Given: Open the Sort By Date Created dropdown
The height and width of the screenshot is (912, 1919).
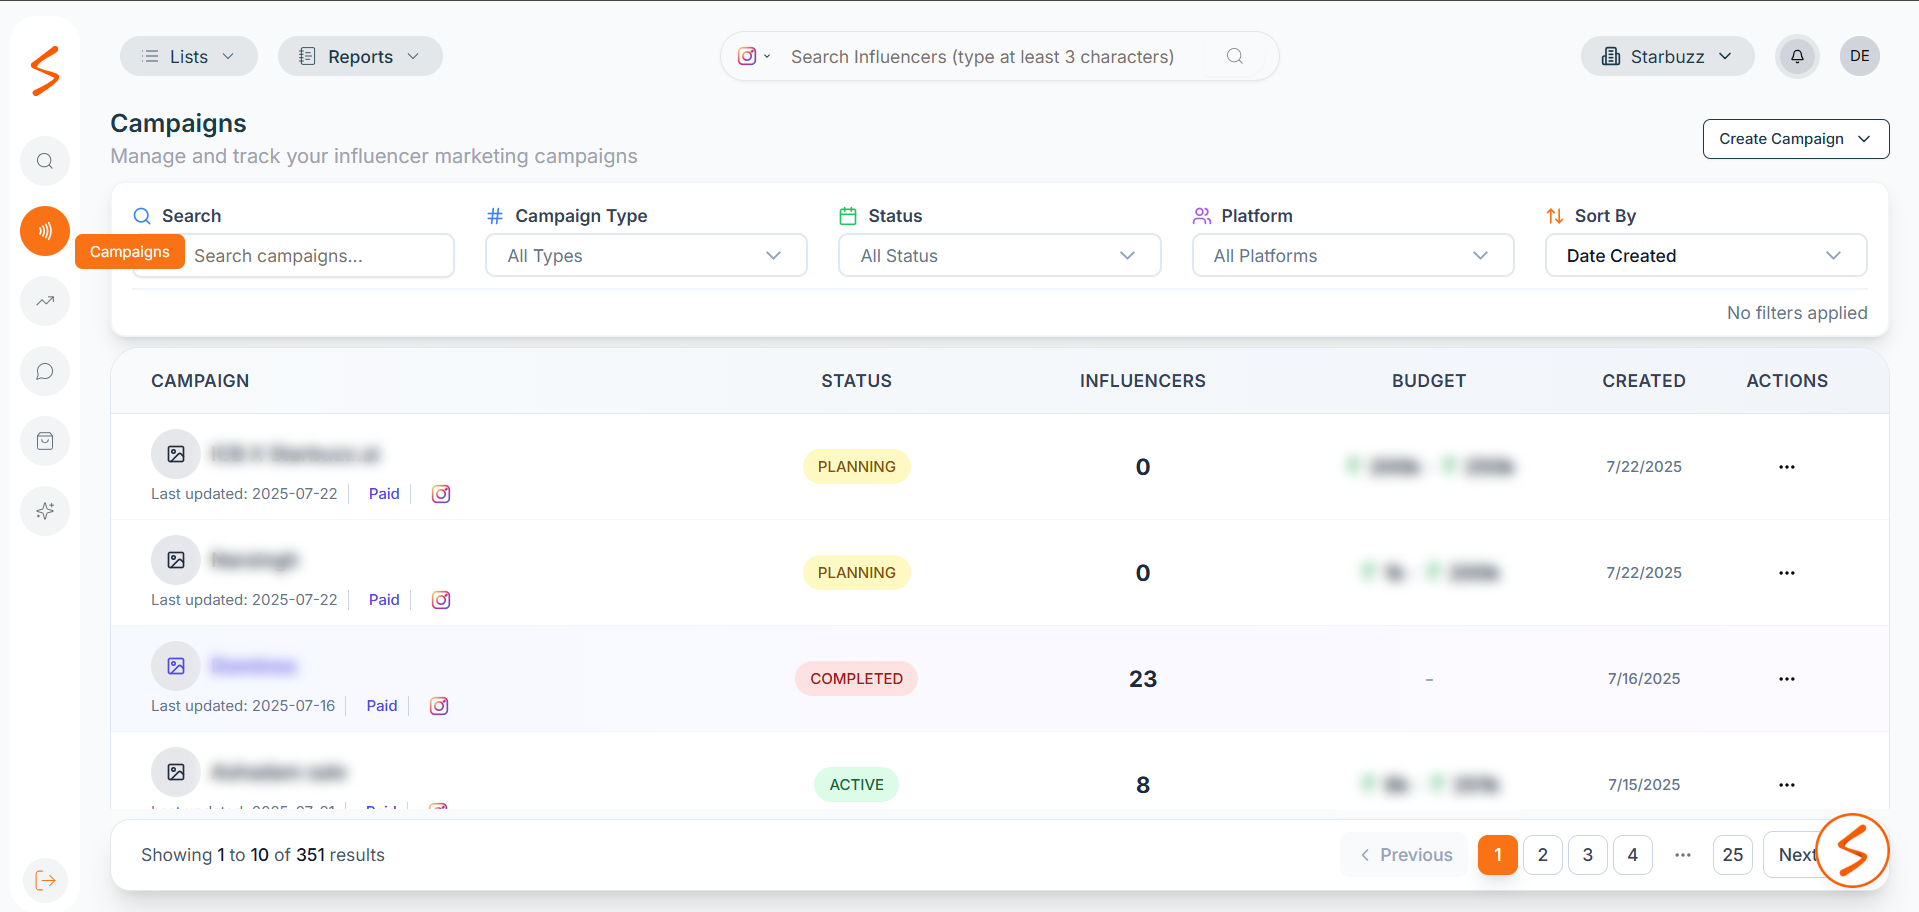Looking at the screenshot, I should coord(1705,256).
